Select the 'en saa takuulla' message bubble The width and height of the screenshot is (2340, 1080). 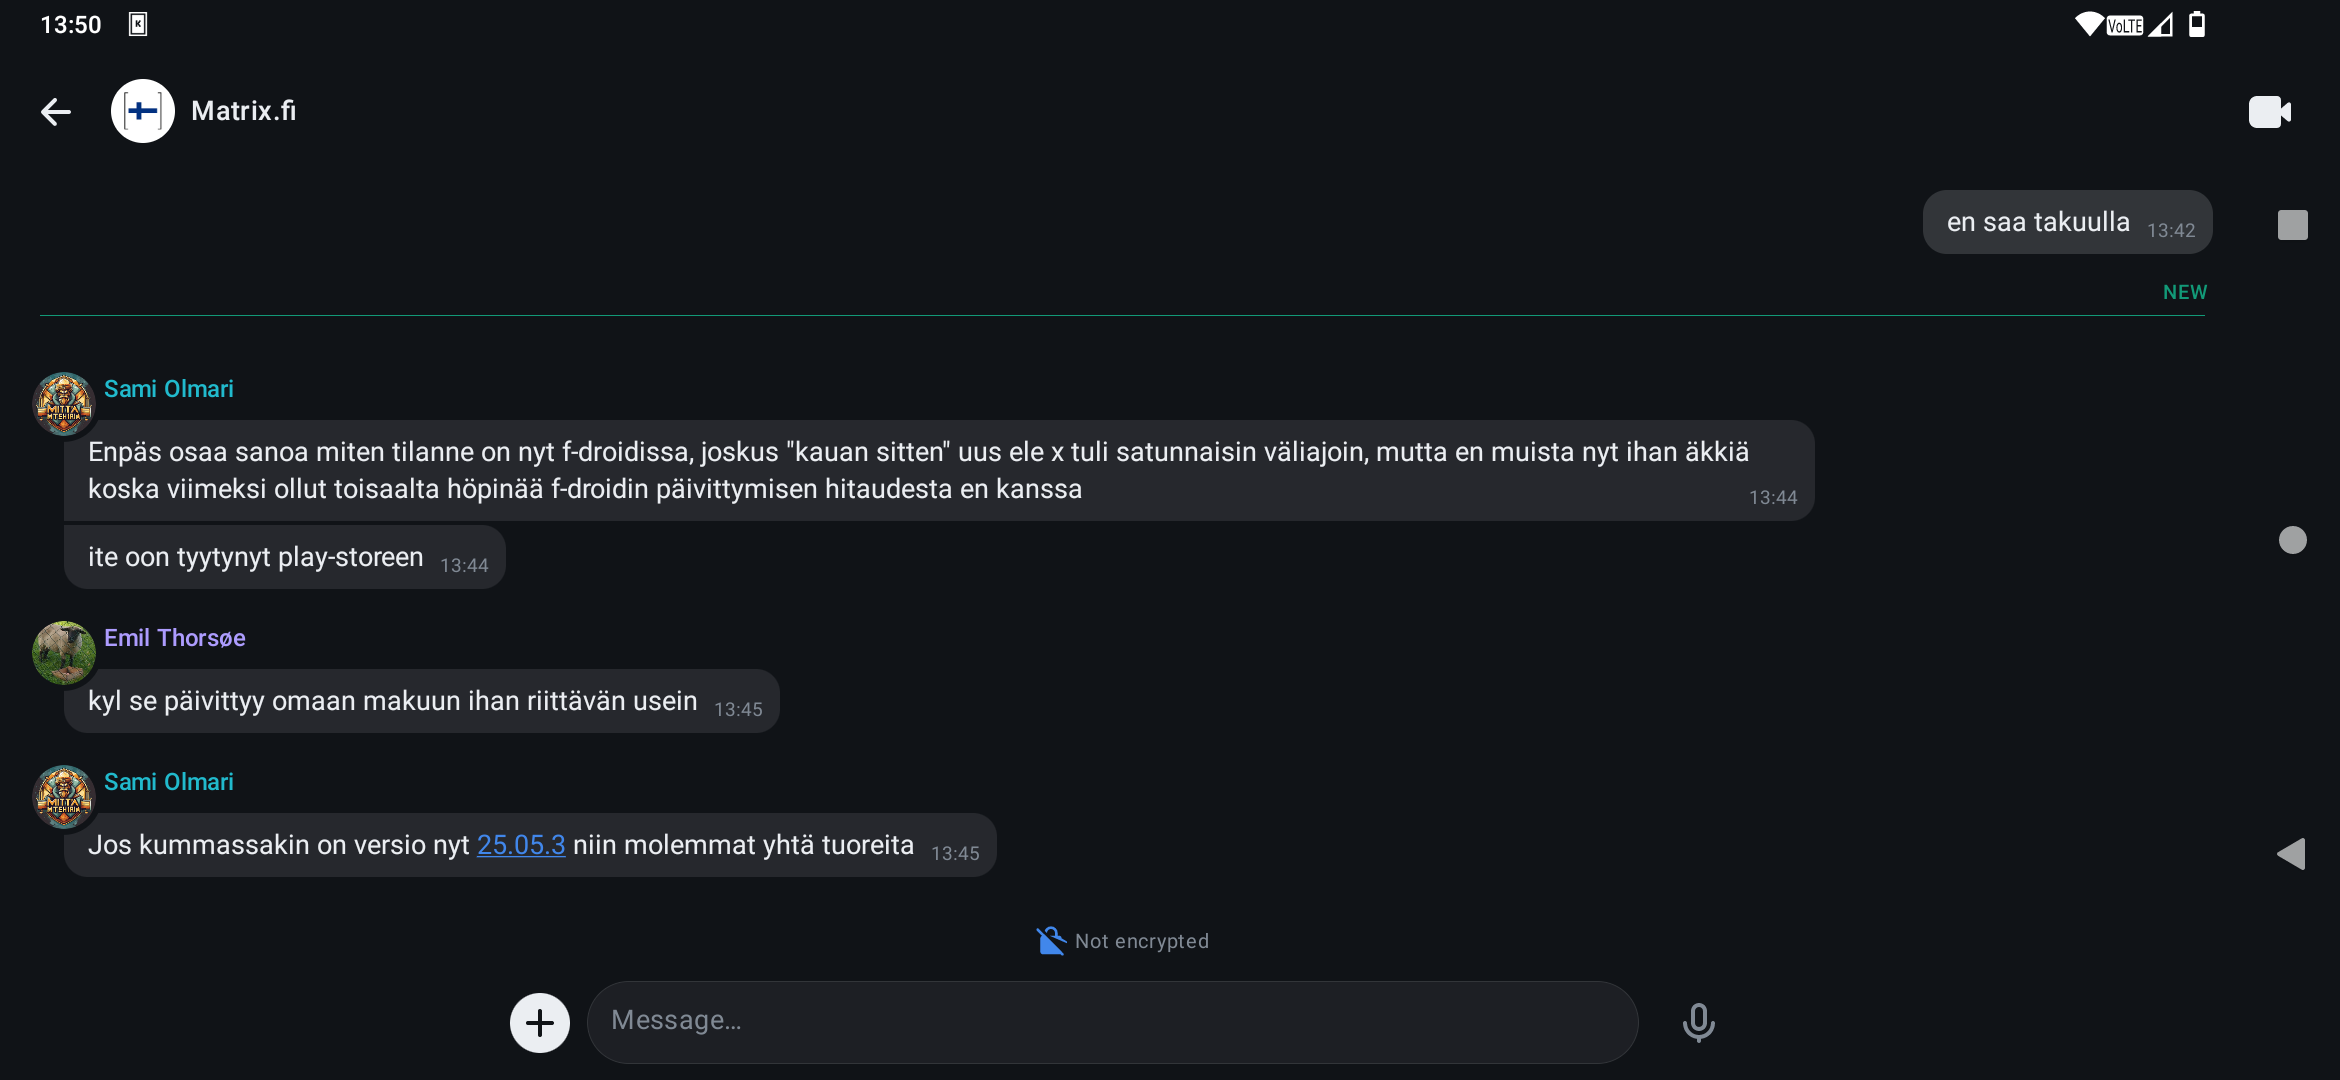click(2067, 222)
